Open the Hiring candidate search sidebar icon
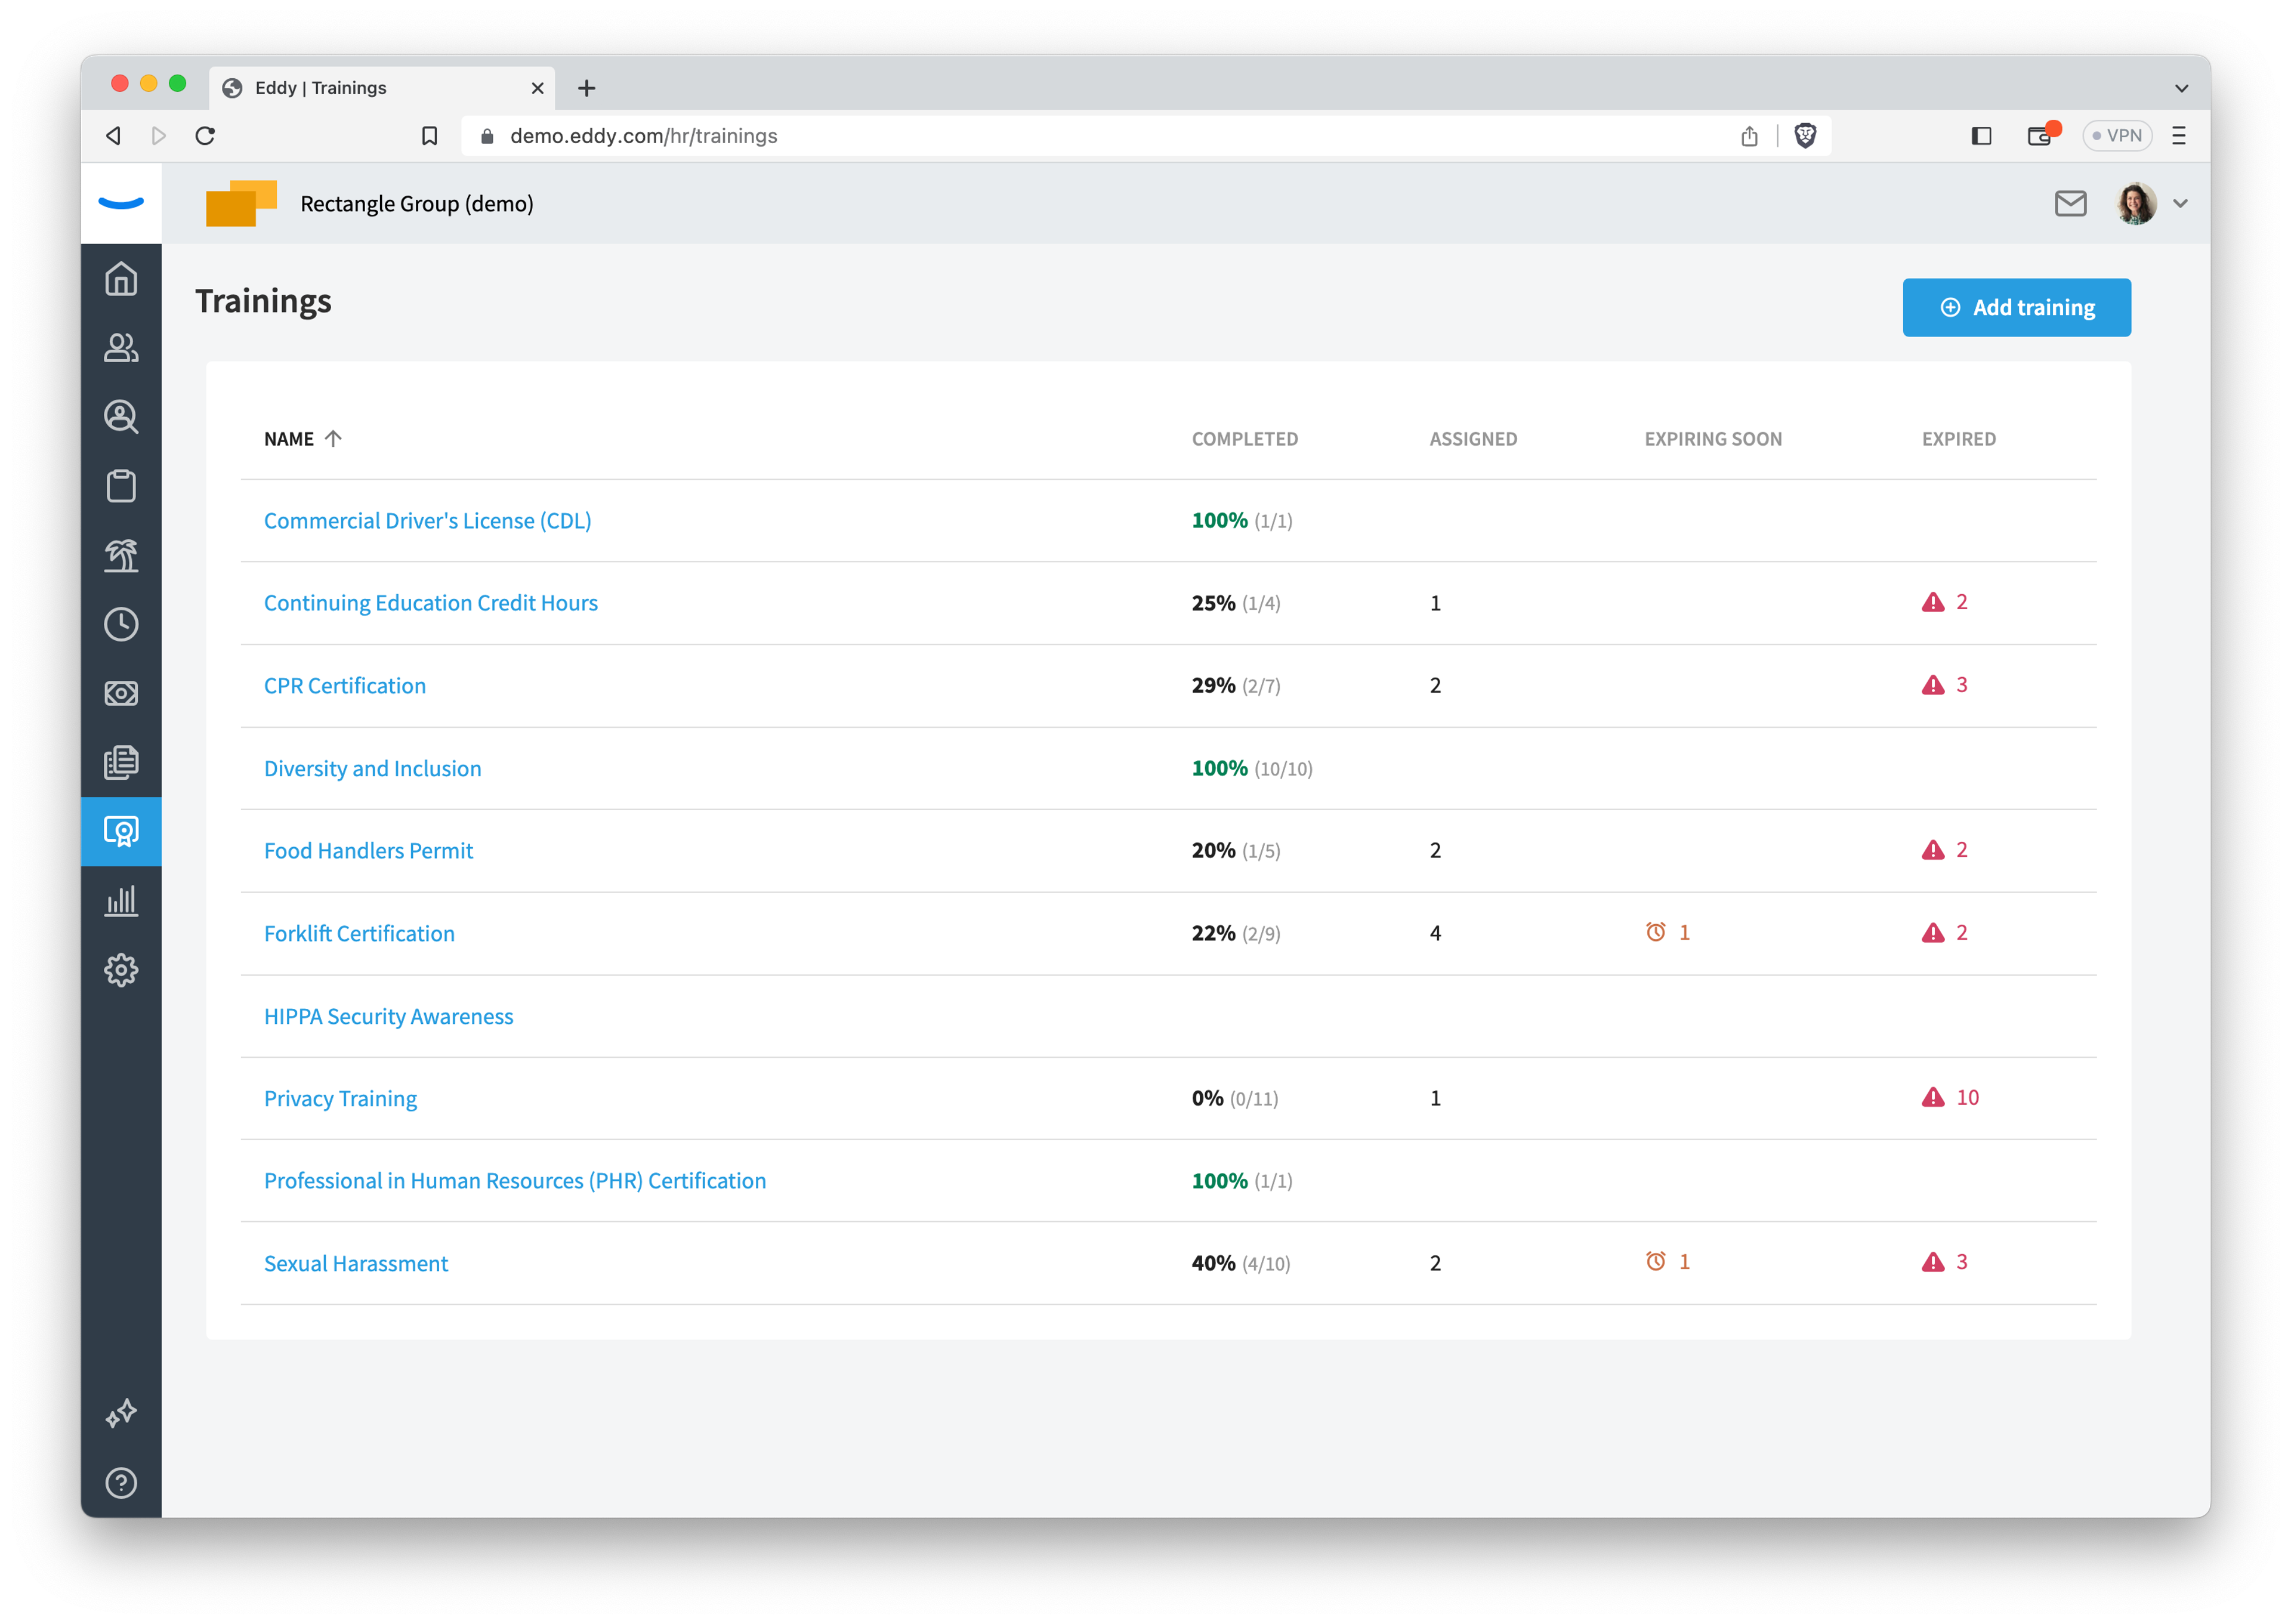Image resolution: width=2291 pixels, height=1624 pixels. click(121, 416)
